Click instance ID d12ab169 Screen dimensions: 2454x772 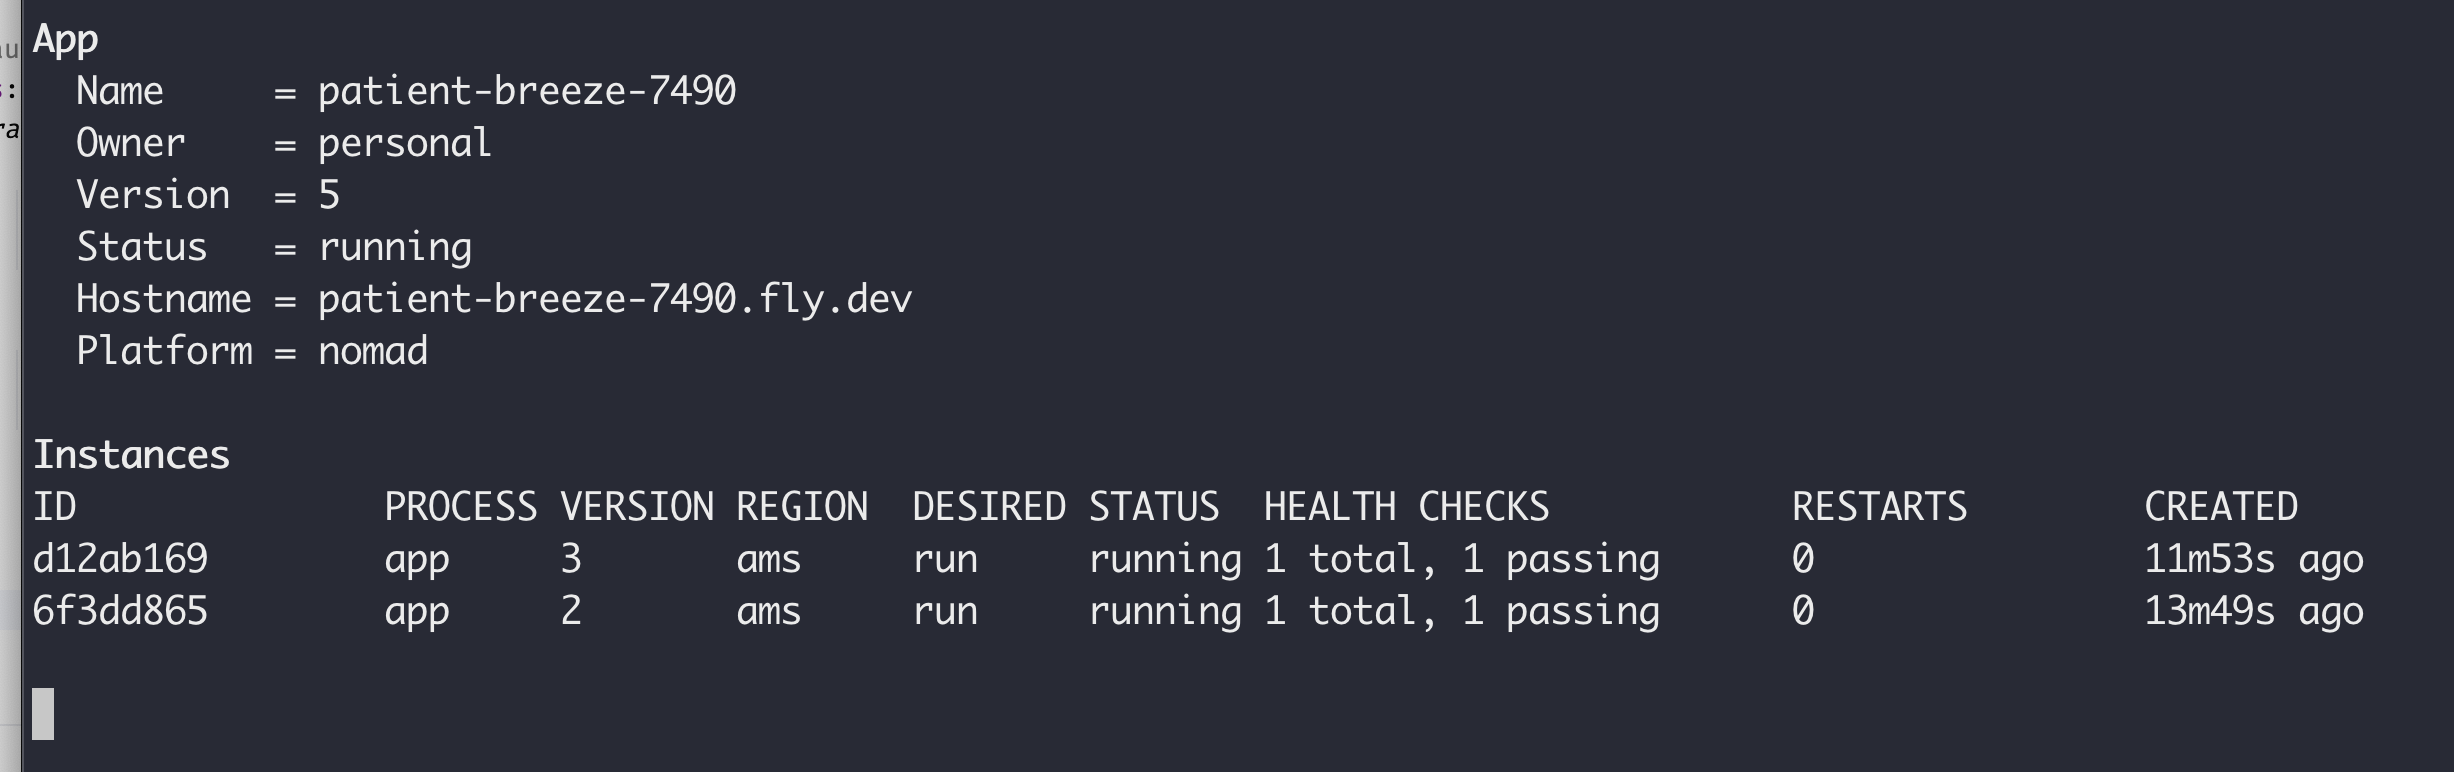tap(120, 559)
